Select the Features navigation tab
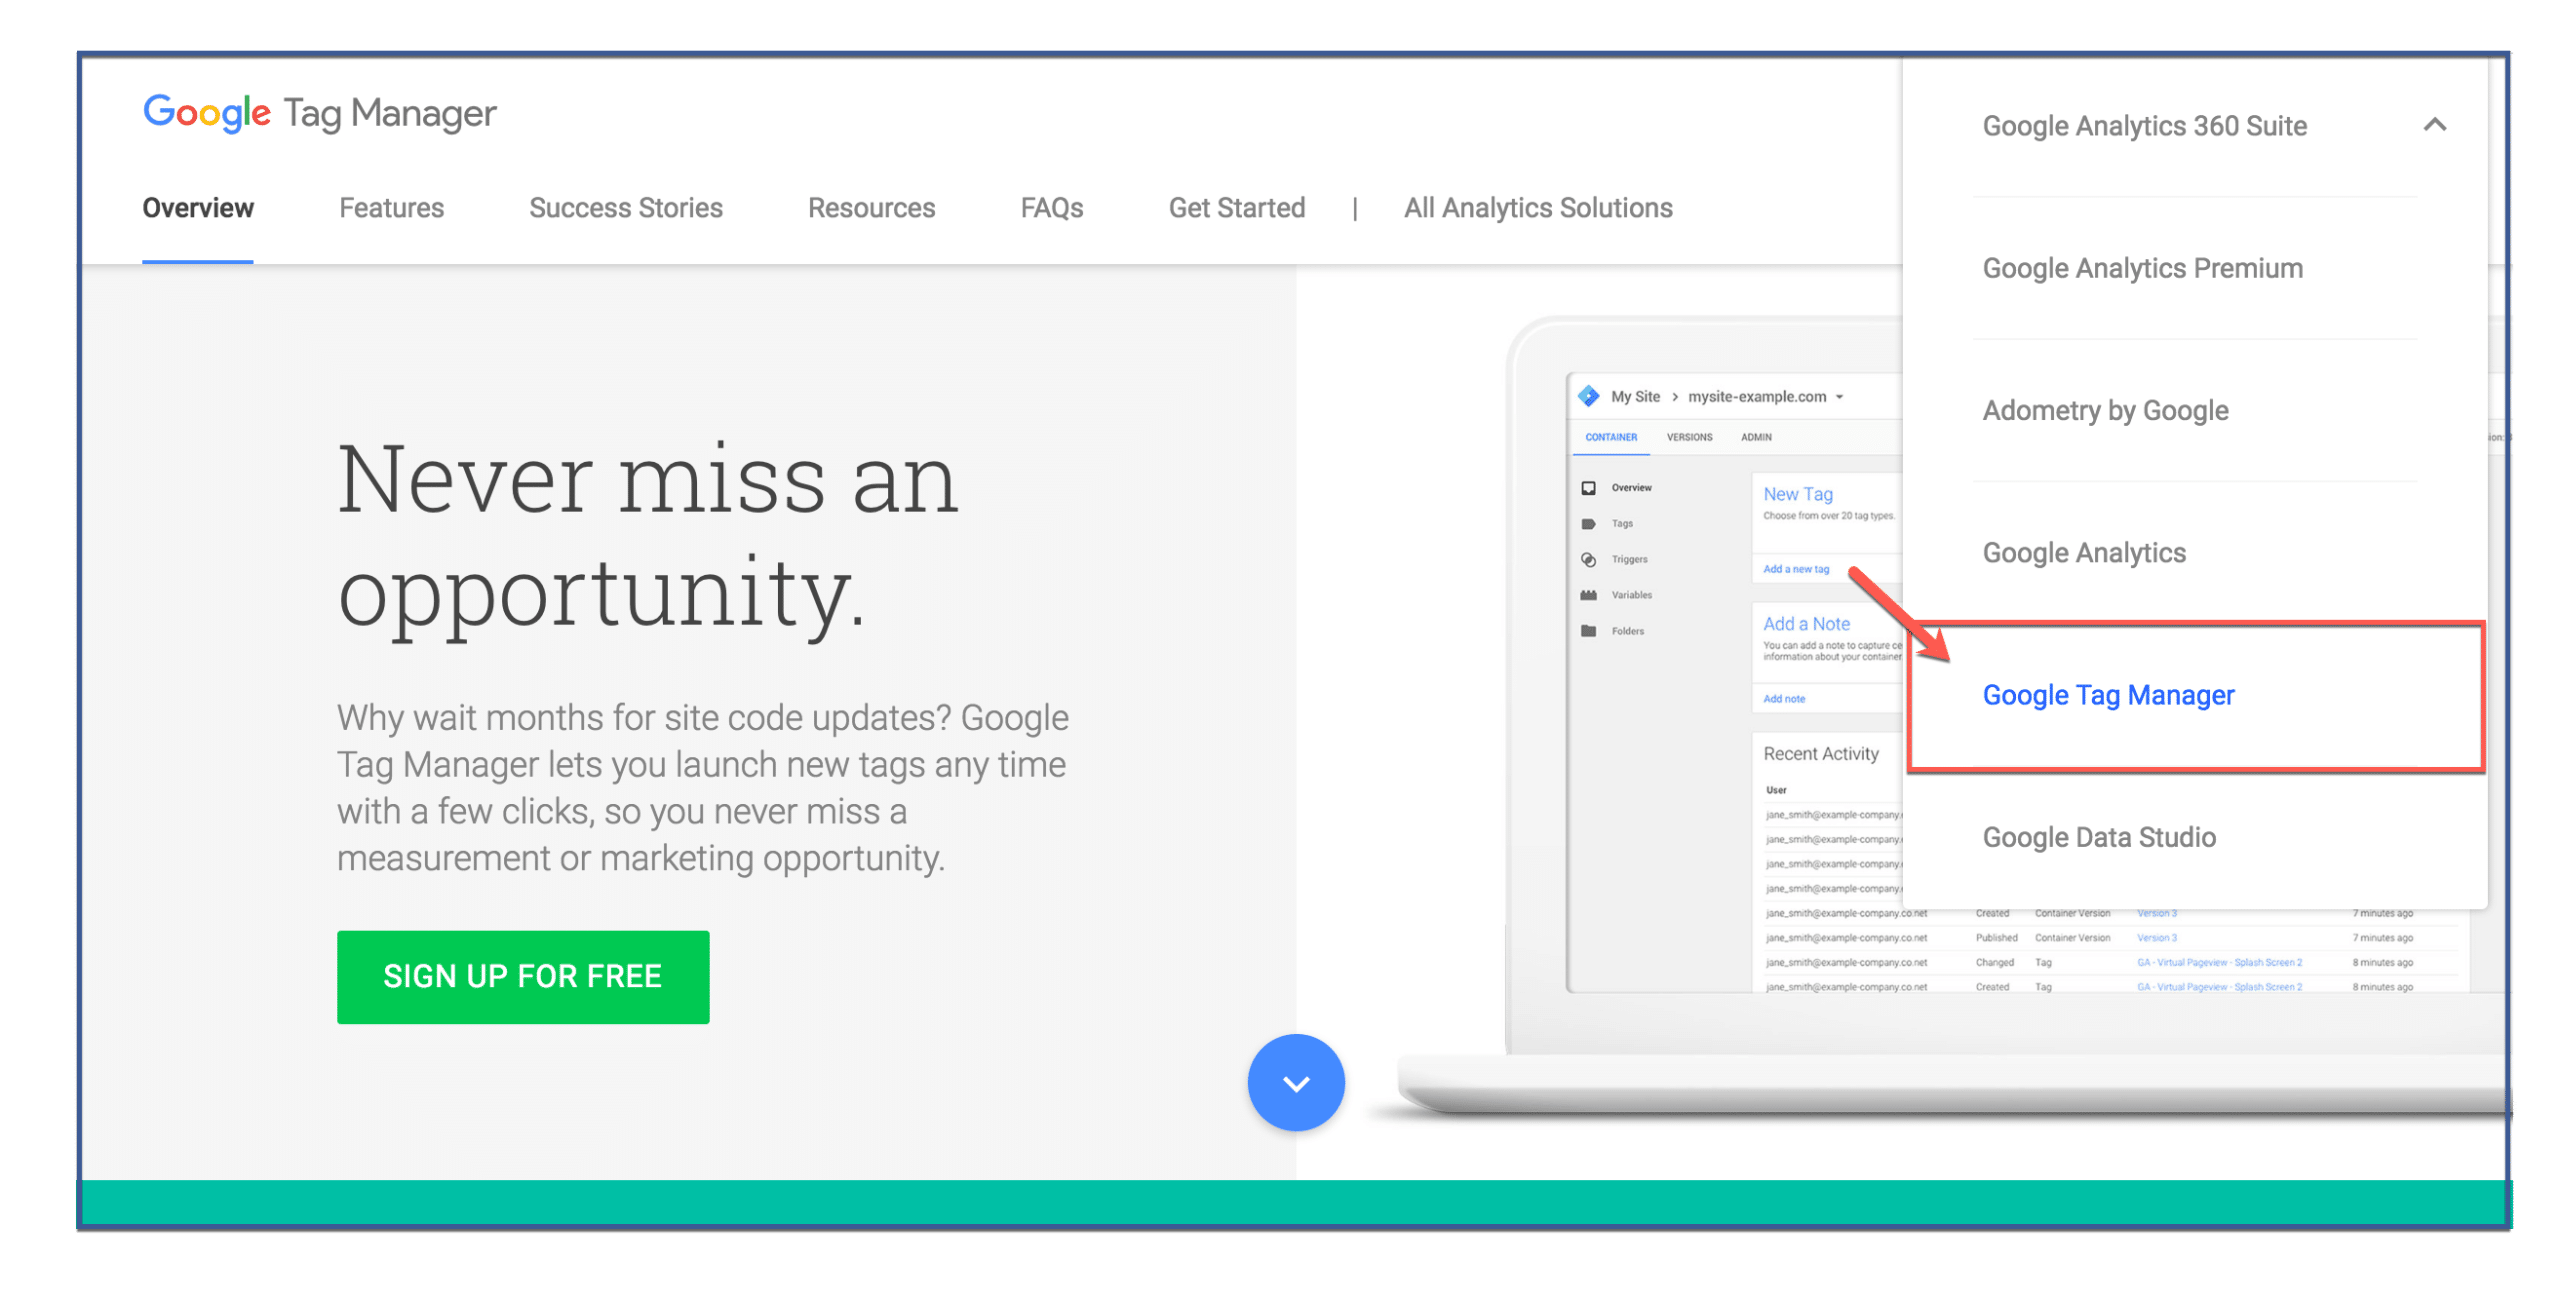The width and height of the screenshot is (2560, 1301). [x=390, y=207]
